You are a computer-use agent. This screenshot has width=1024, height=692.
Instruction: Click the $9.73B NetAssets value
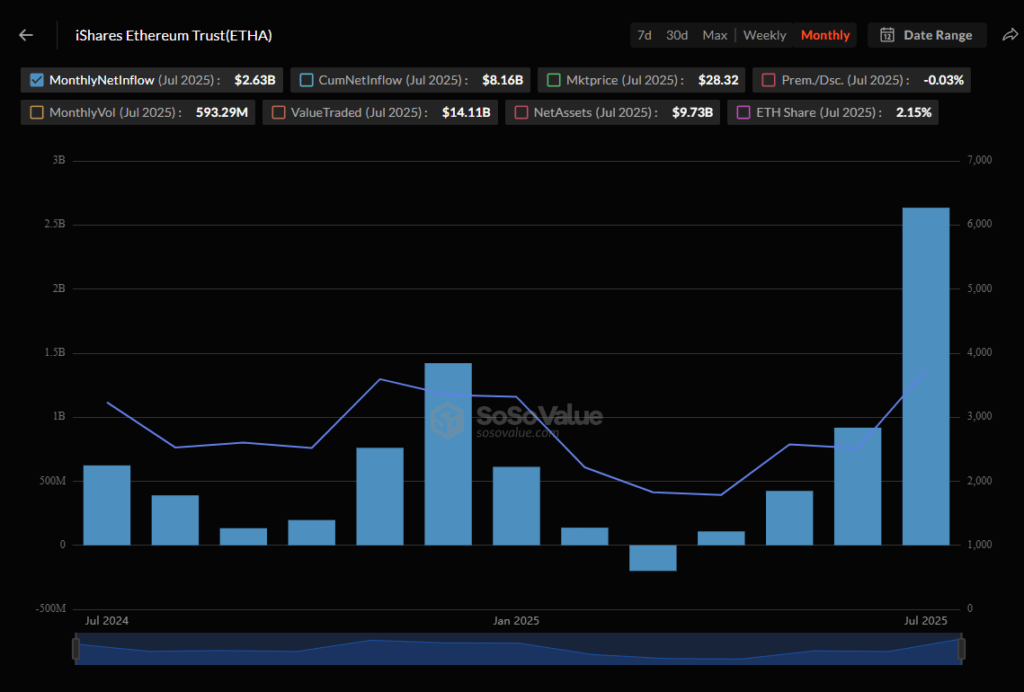[692, 112]
